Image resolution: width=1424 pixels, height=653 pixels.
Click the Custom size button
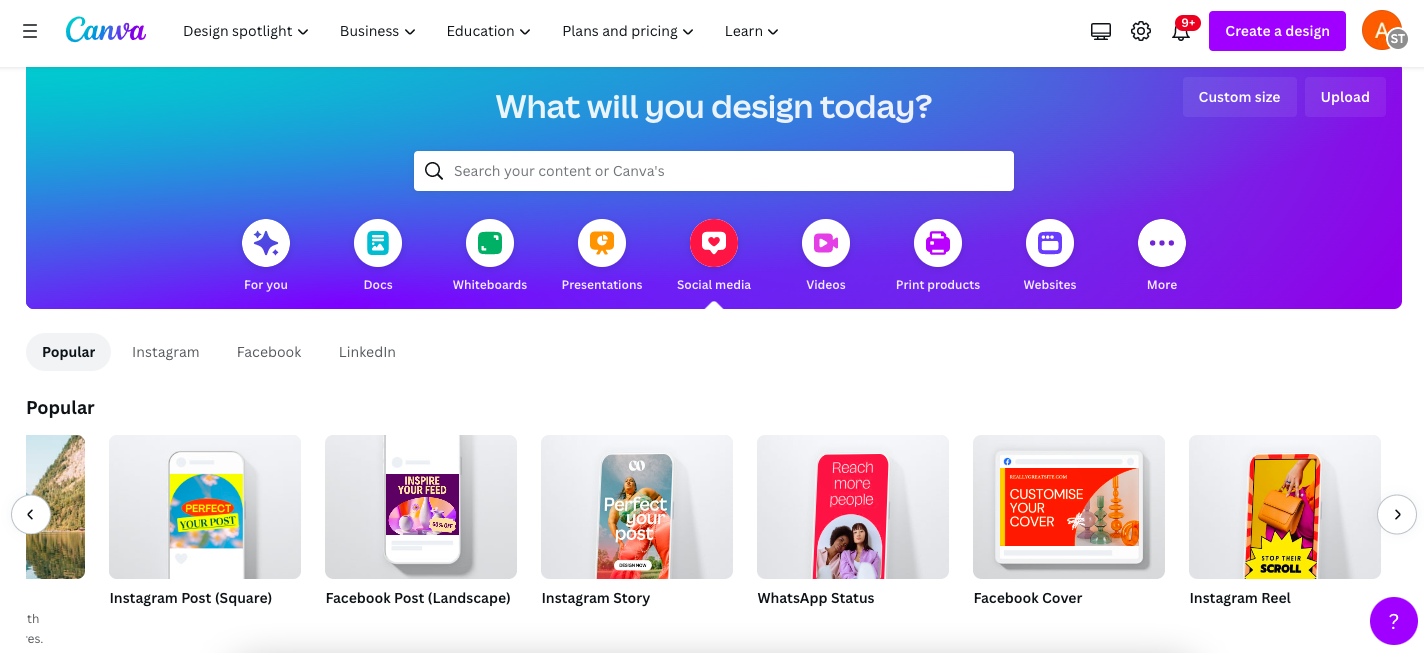click(x=1240, y=97)
